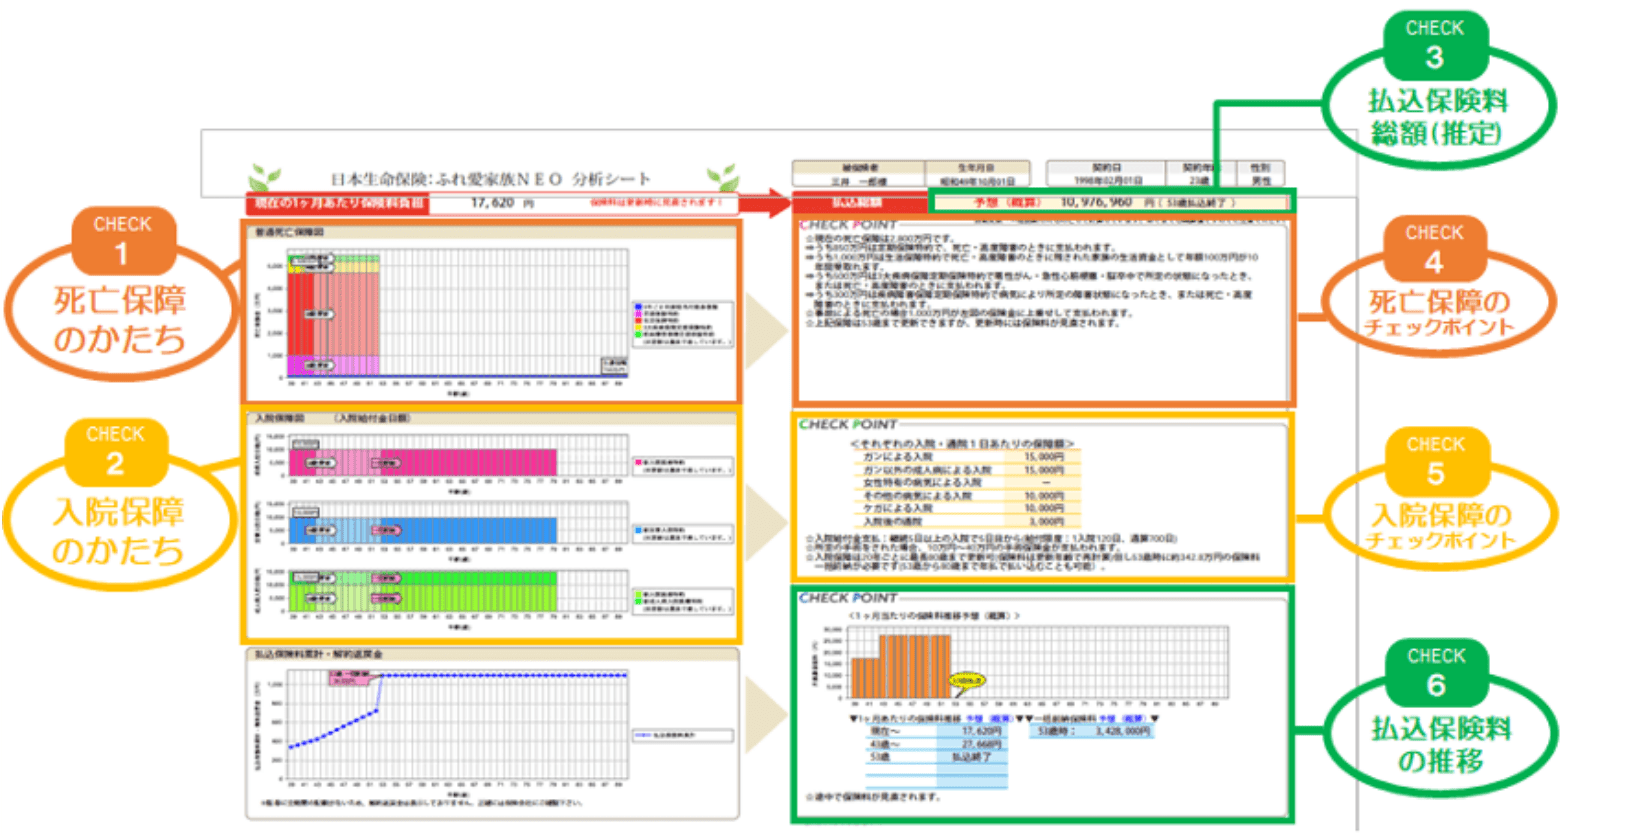Click the "生年月日" header cell
The width and height of the screenshot is (1642, 838).
977,168
